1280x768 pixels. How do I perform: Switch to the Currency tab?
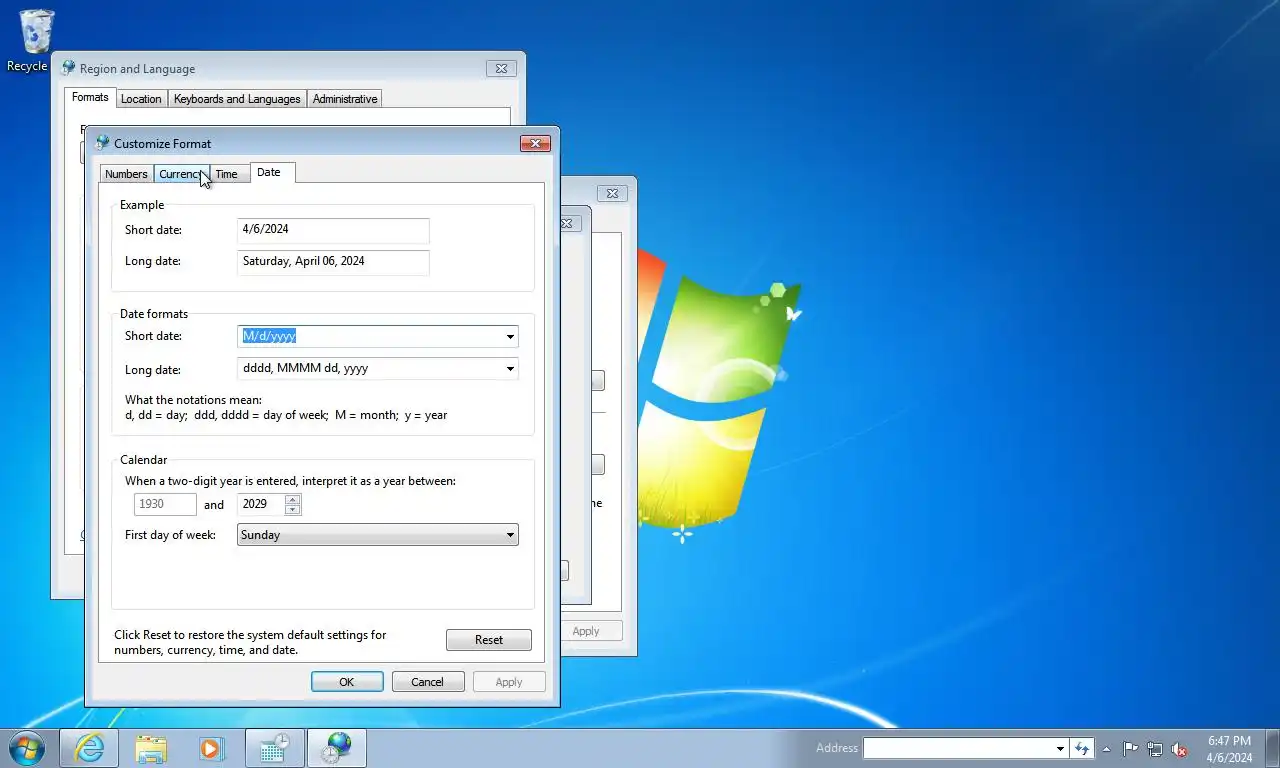[x=181, y=174]
